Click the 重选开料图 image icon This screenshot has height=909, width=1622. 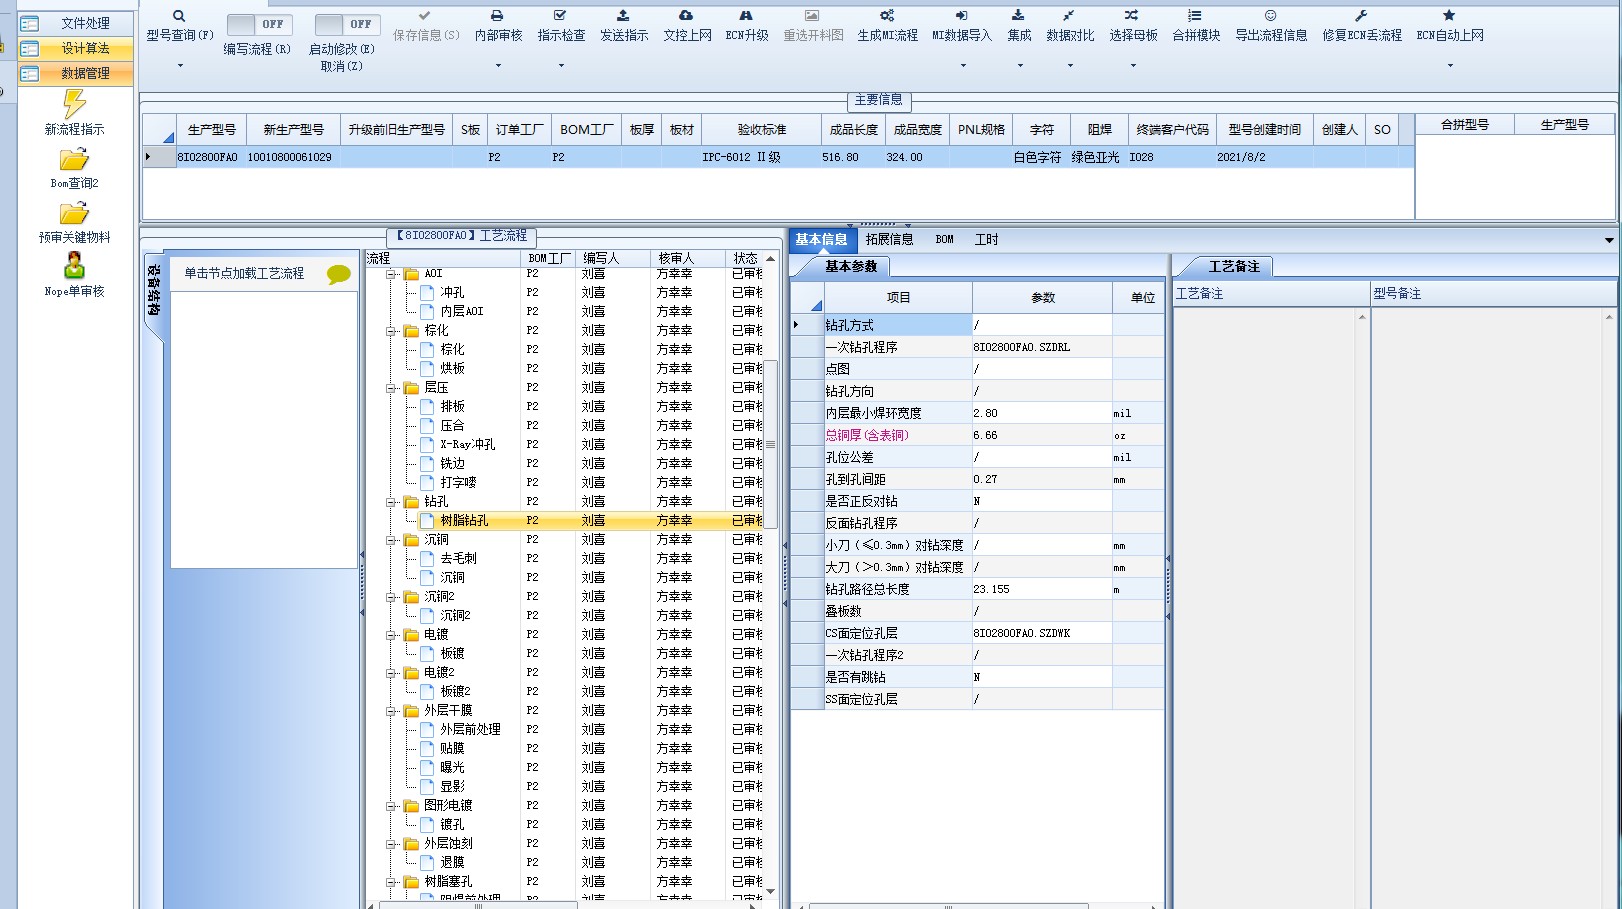coord(812,16)
